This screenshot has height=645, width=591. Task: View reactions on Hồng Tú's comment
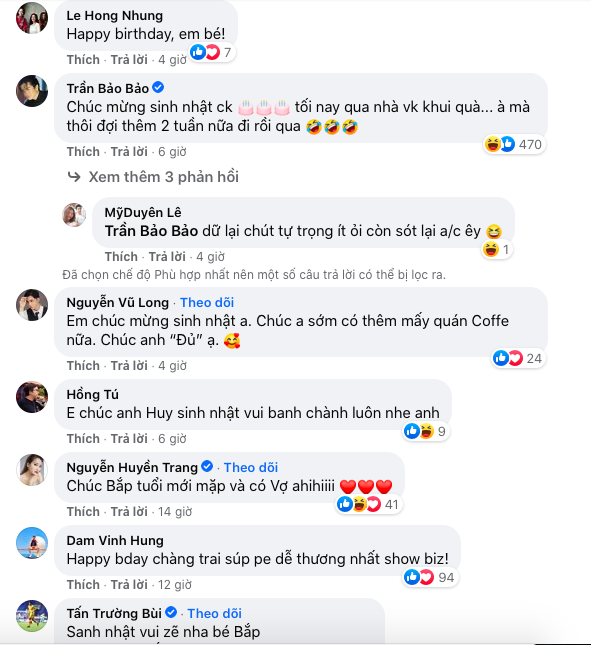tap(426, 431)
